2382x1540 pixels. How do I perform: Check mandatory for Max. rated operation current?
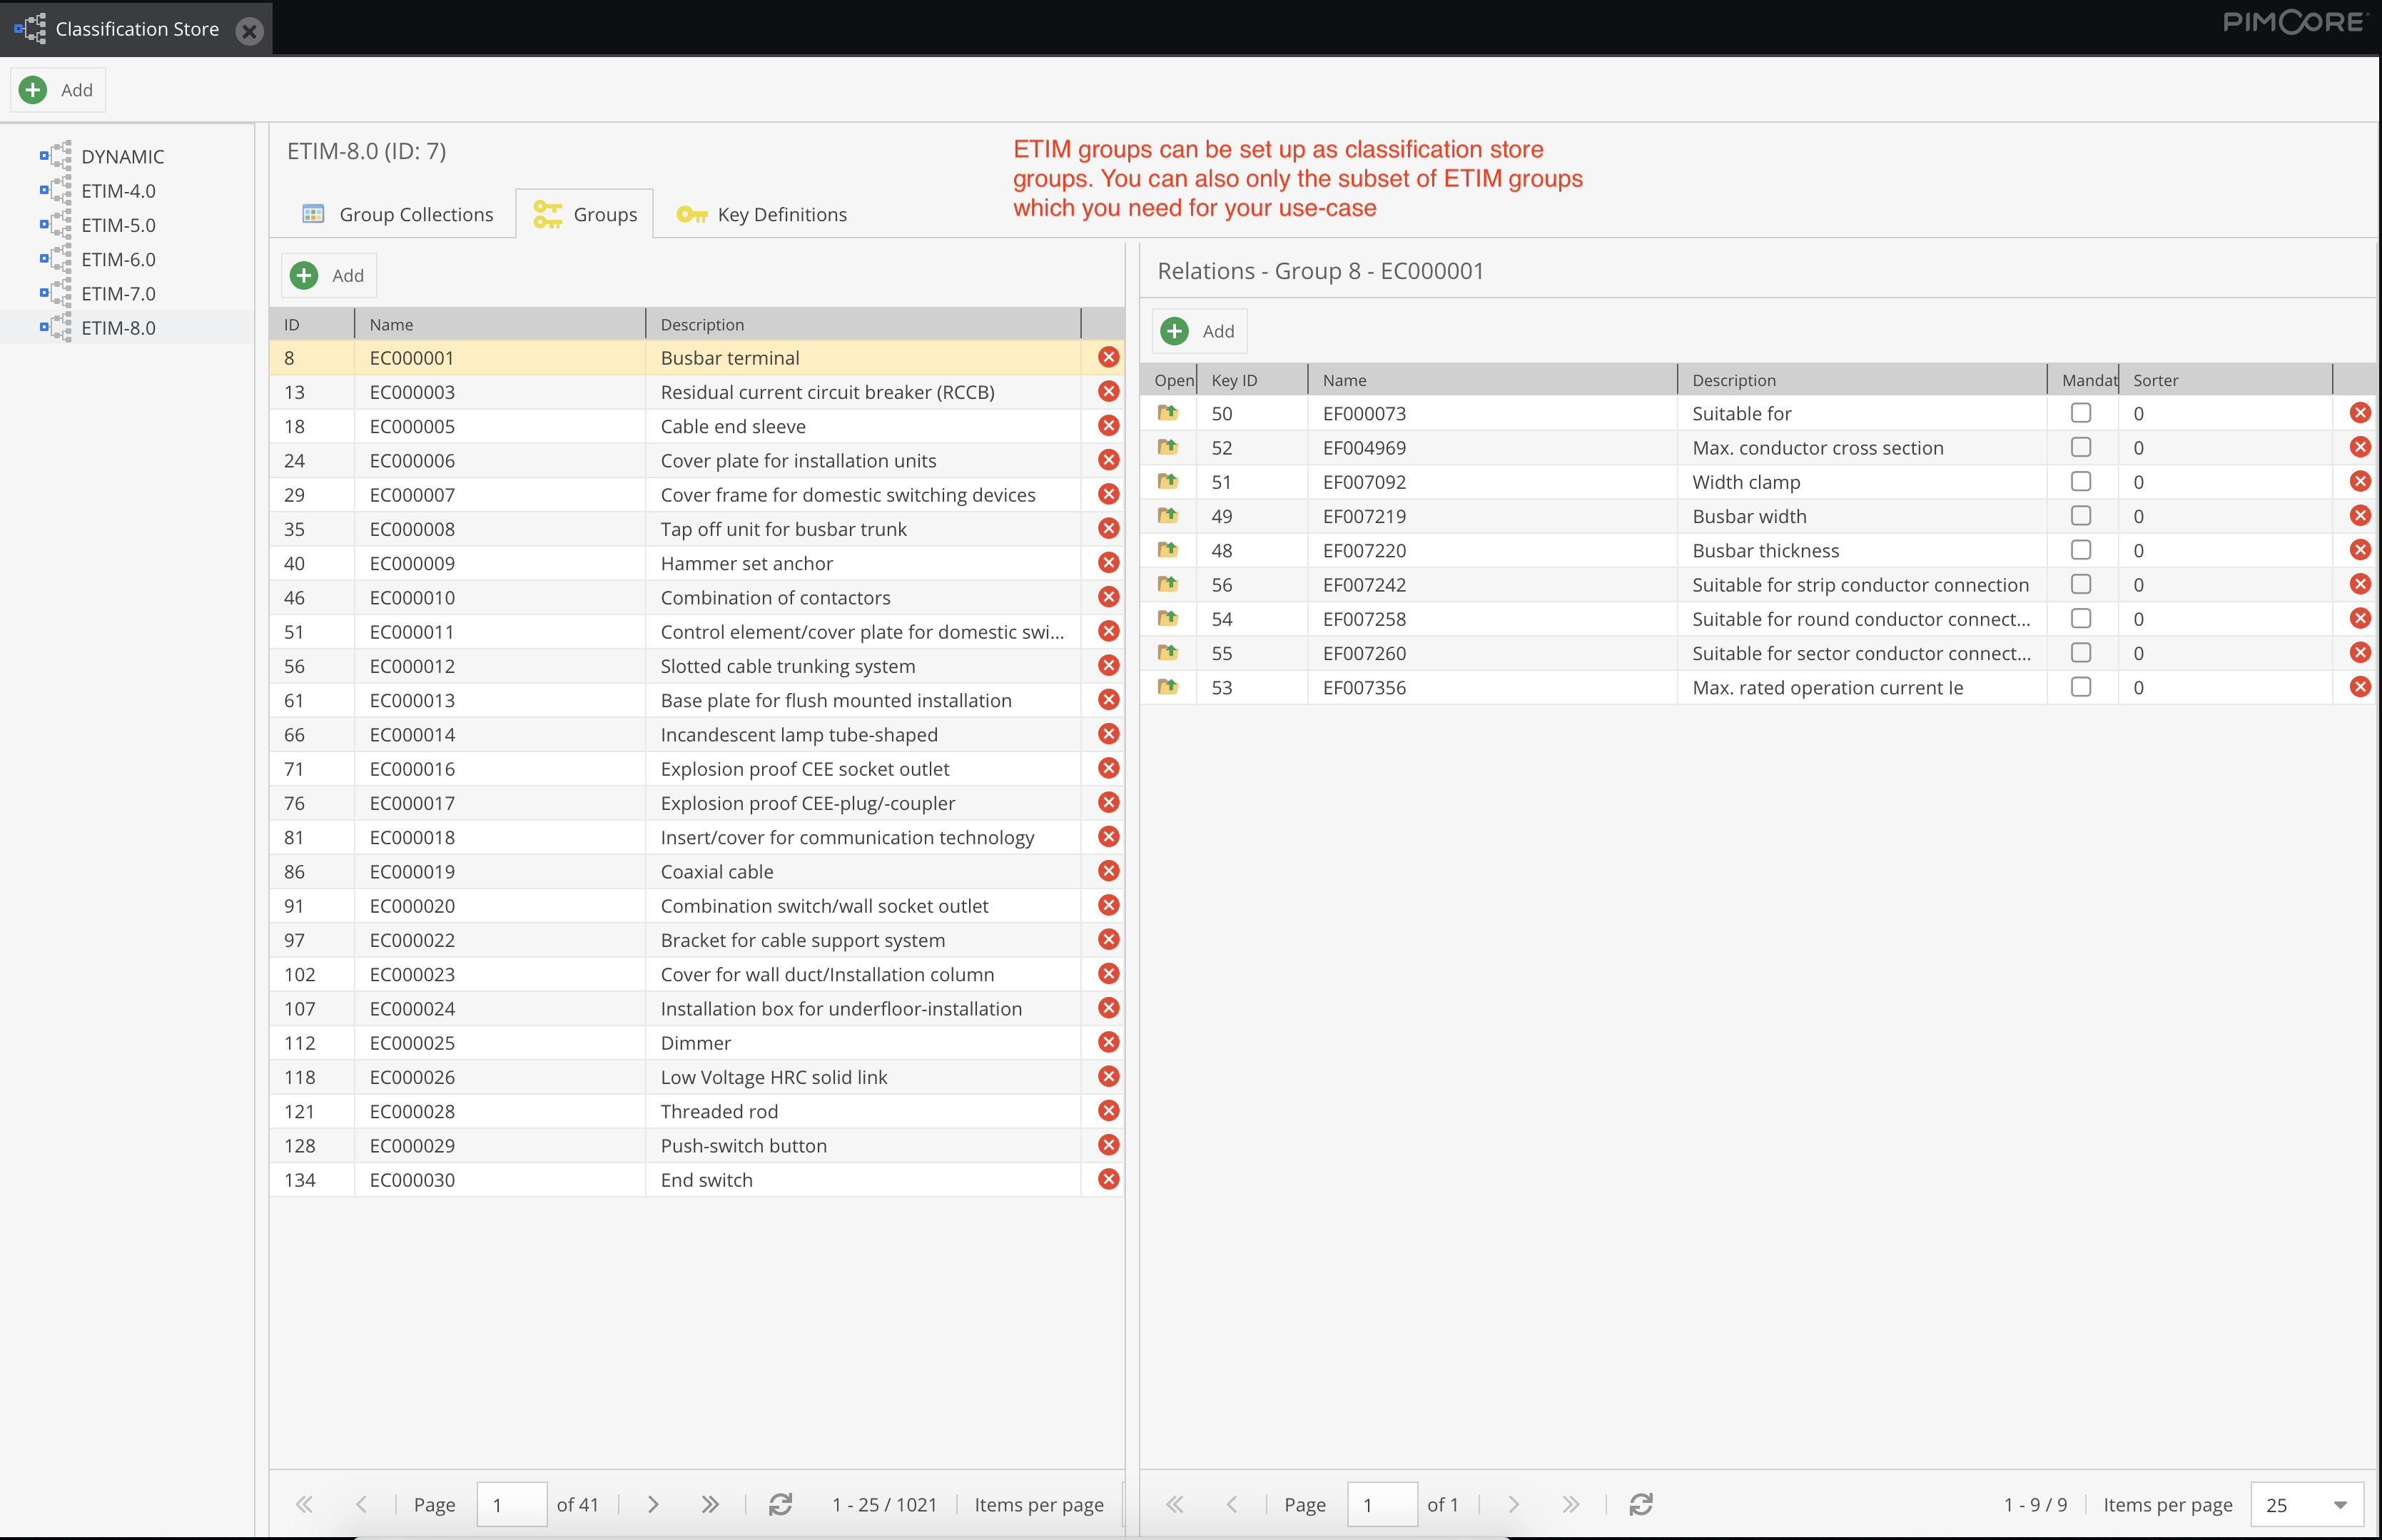tap(2081, 687)
